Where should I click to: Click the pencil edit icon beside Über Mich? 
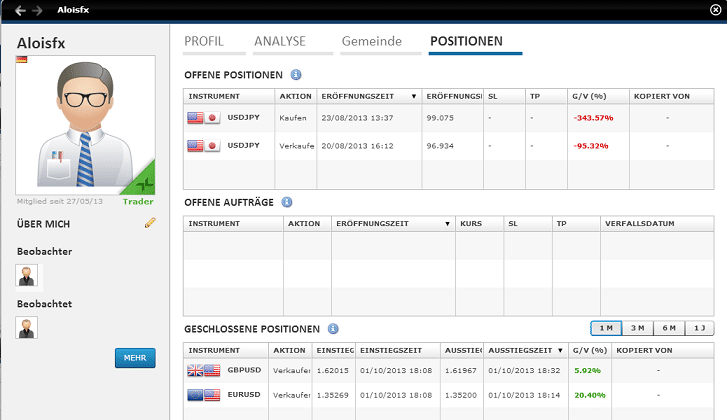click(150, 223)
